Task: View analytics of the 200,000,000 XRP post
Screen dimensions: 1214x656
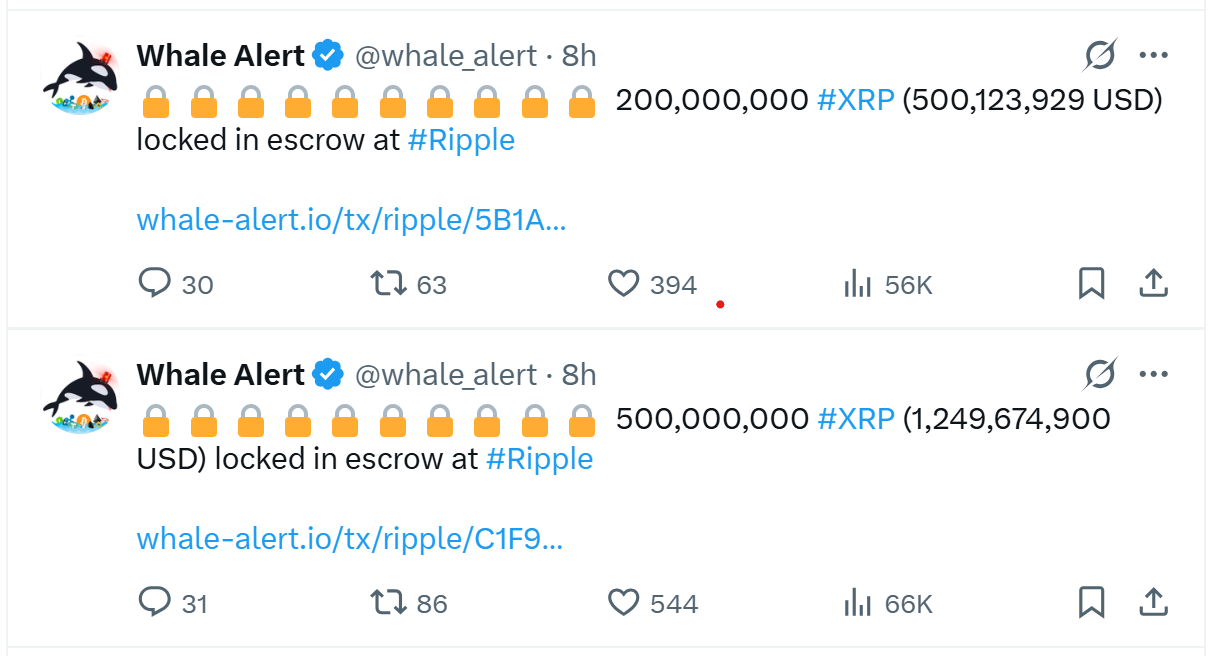Action: 858,284
